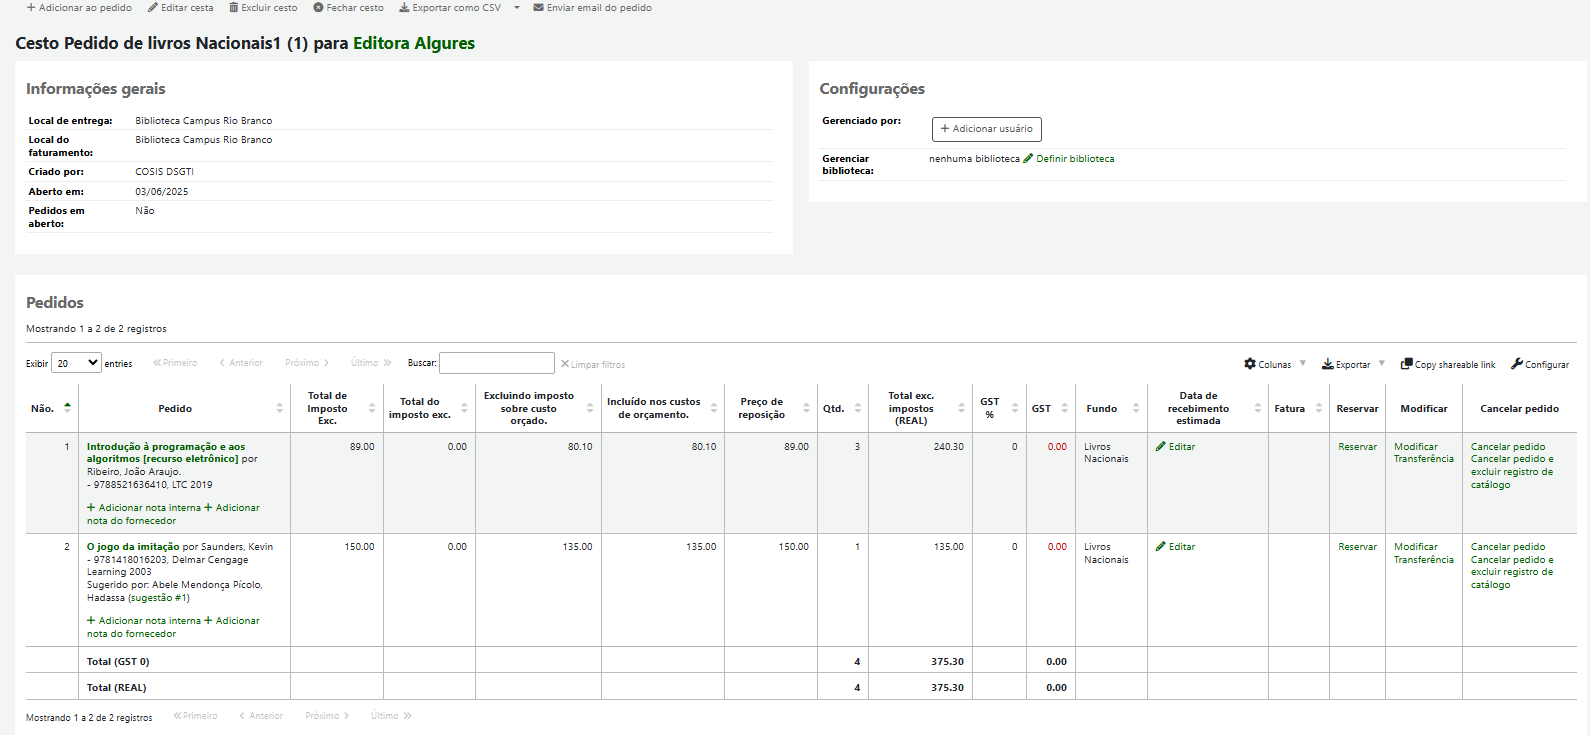Open the Exibir entries count dropdown
Screen dimensions: 1590x735
coord(76,363)
